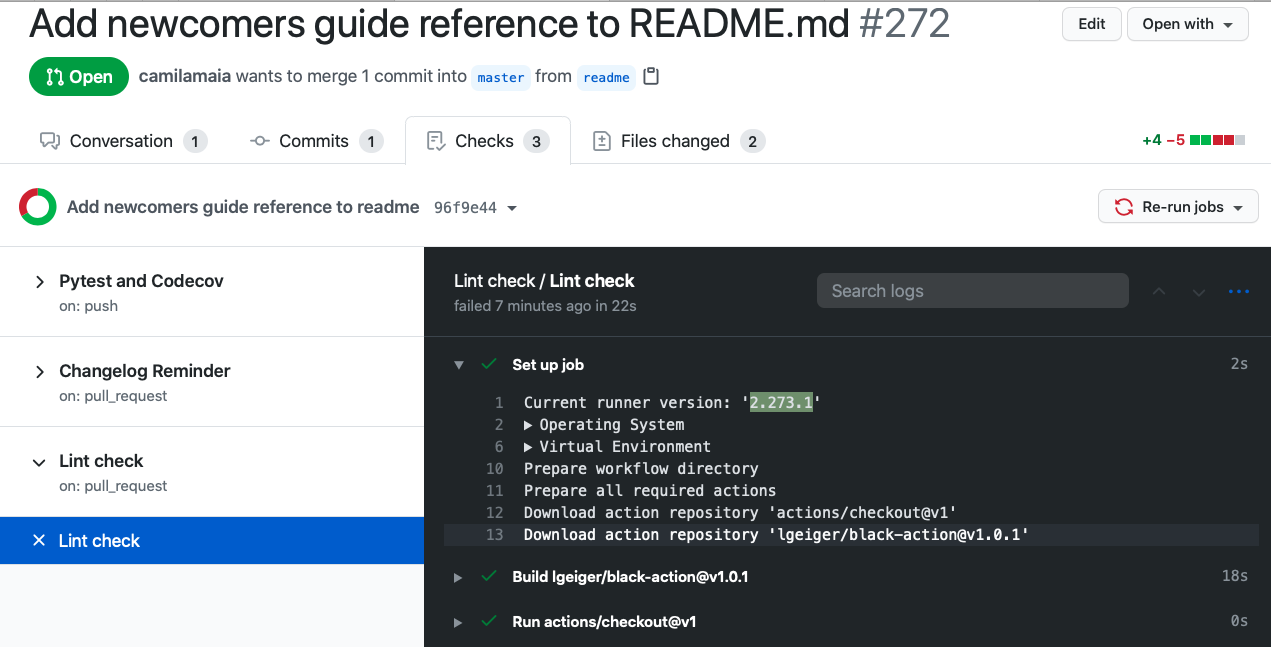Click 'lgeiger/black-action@v1.0.1' download log line
Screen dimensions: 1271x647
point(777,534)
